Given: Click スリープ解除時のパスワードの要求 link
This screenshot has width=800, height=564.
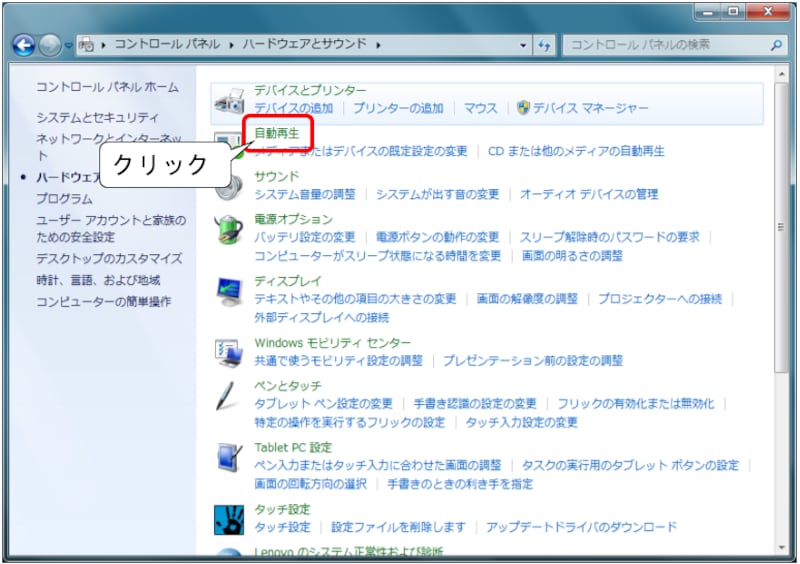Looking at the screenshot, I should click(610, 237).
